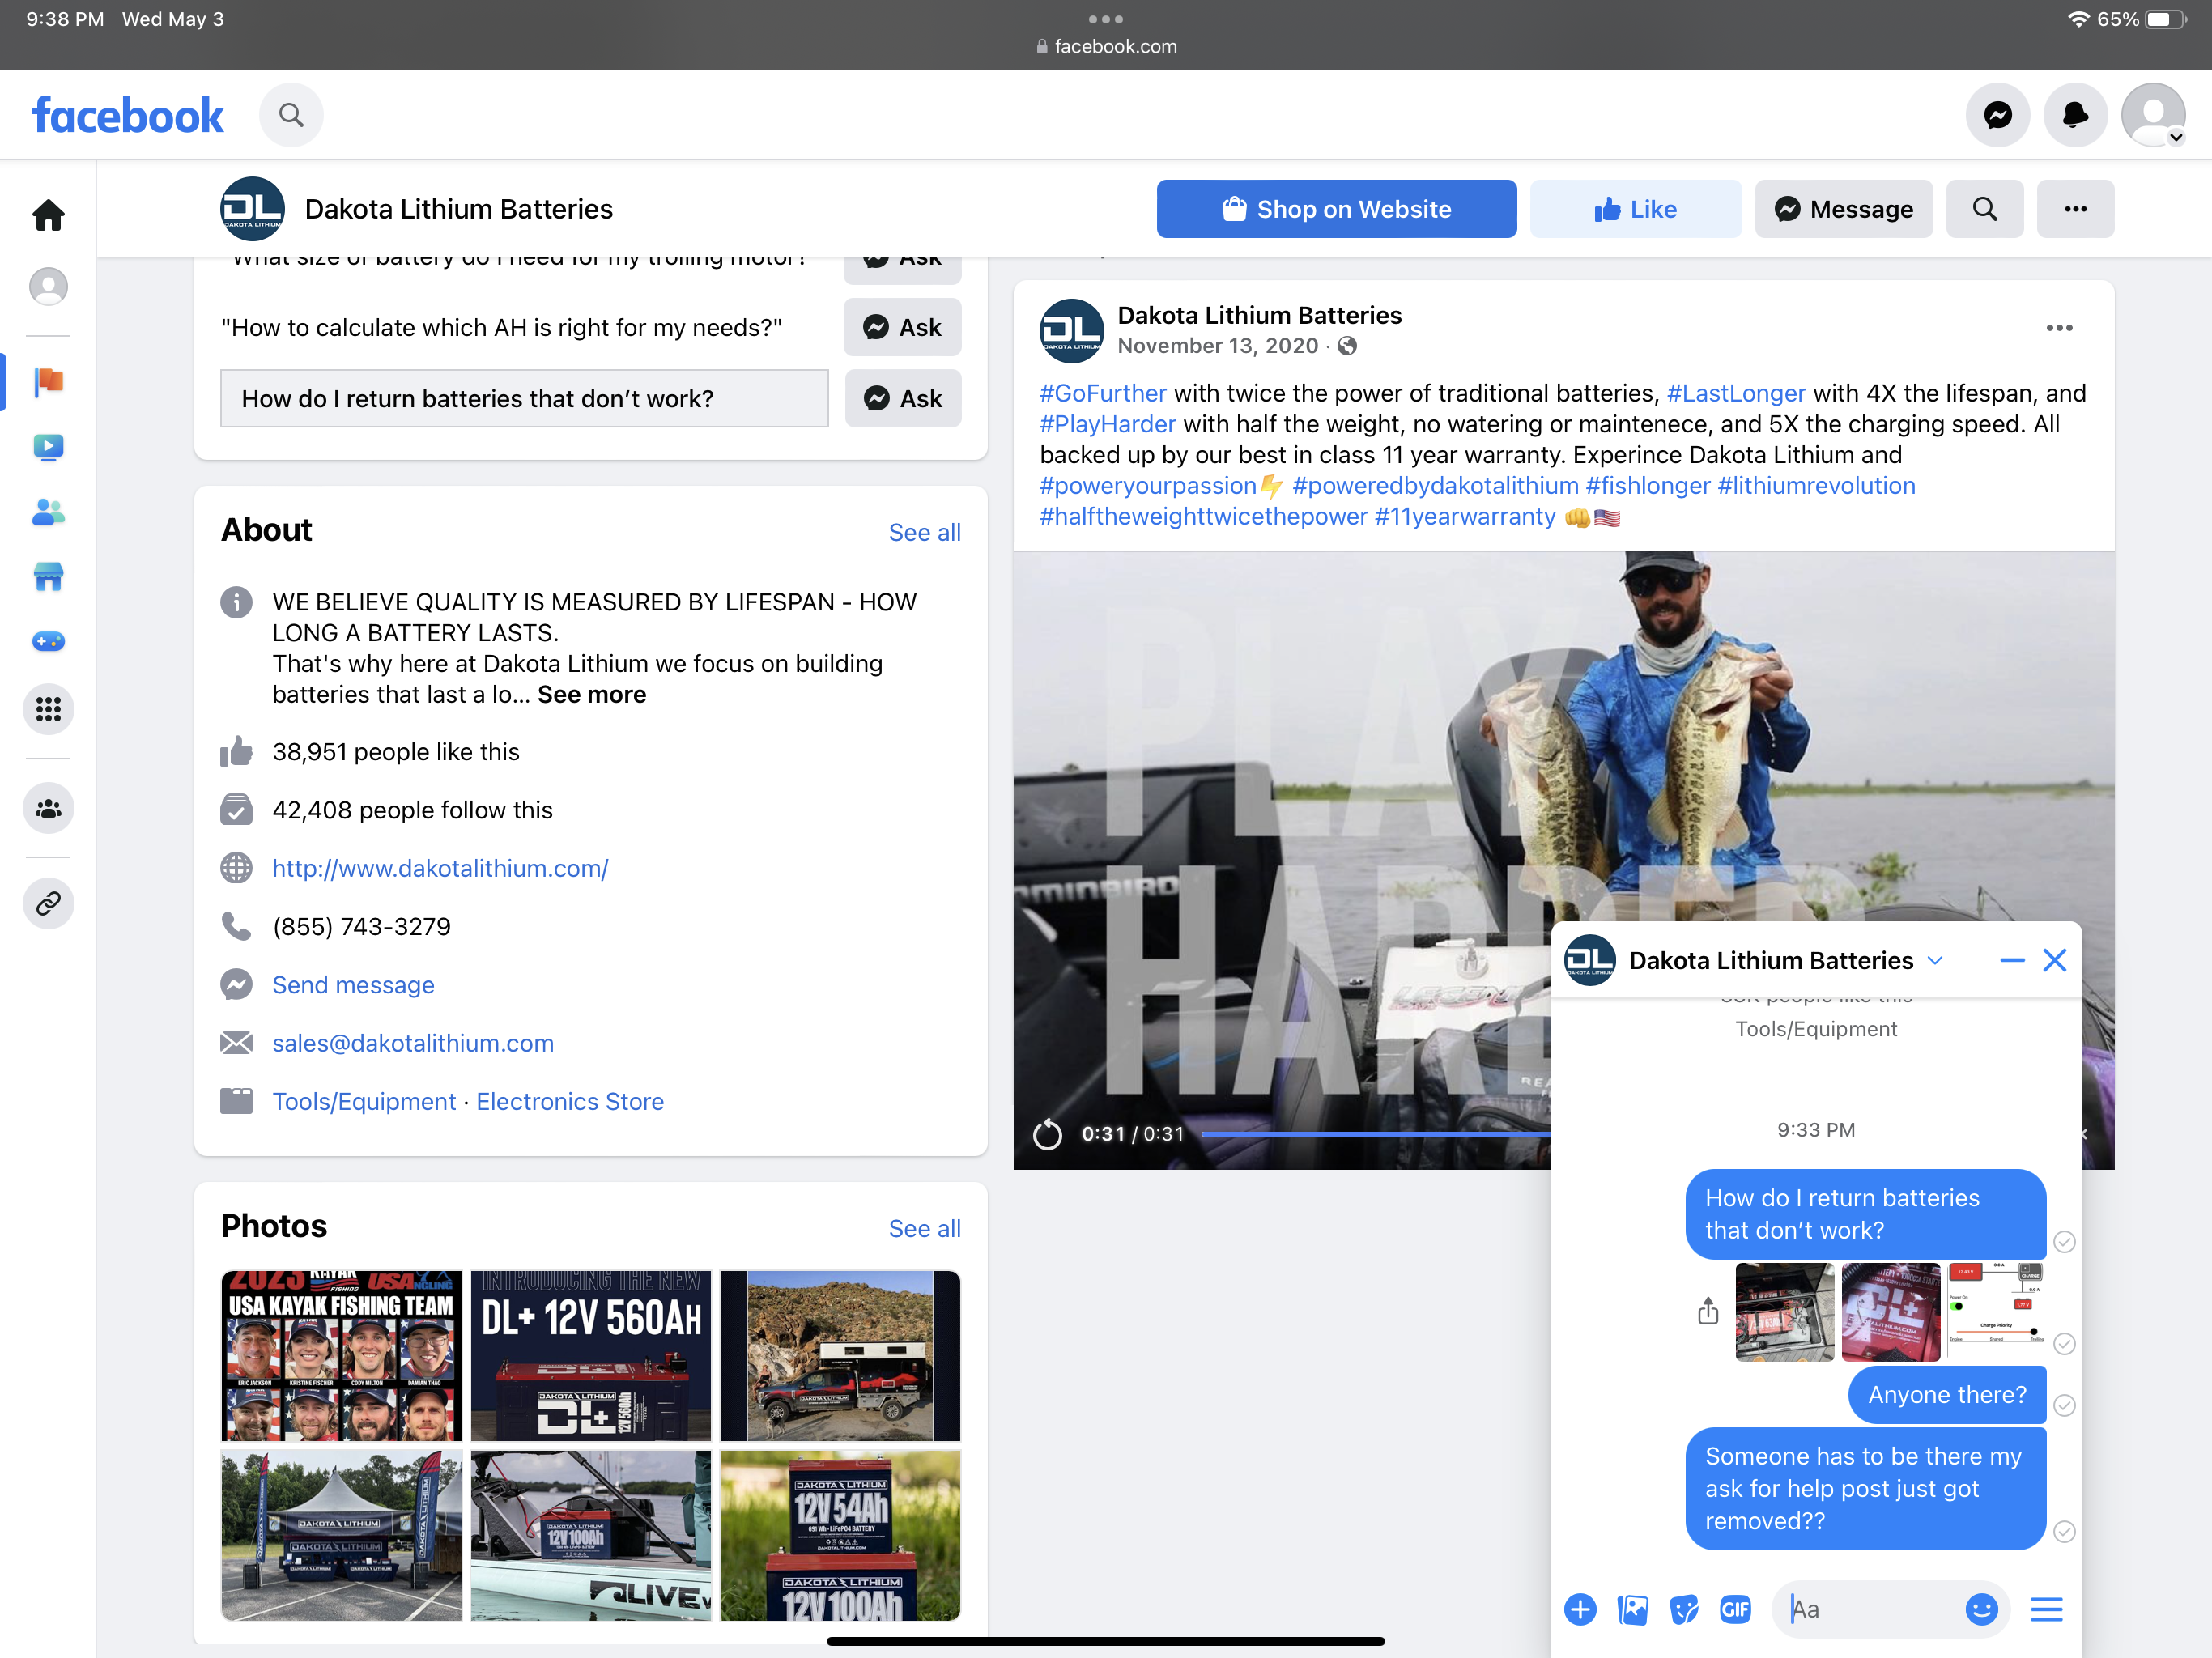
Task: Open 12V 54Ah battery photo
Action: (x=840, y=1535)
